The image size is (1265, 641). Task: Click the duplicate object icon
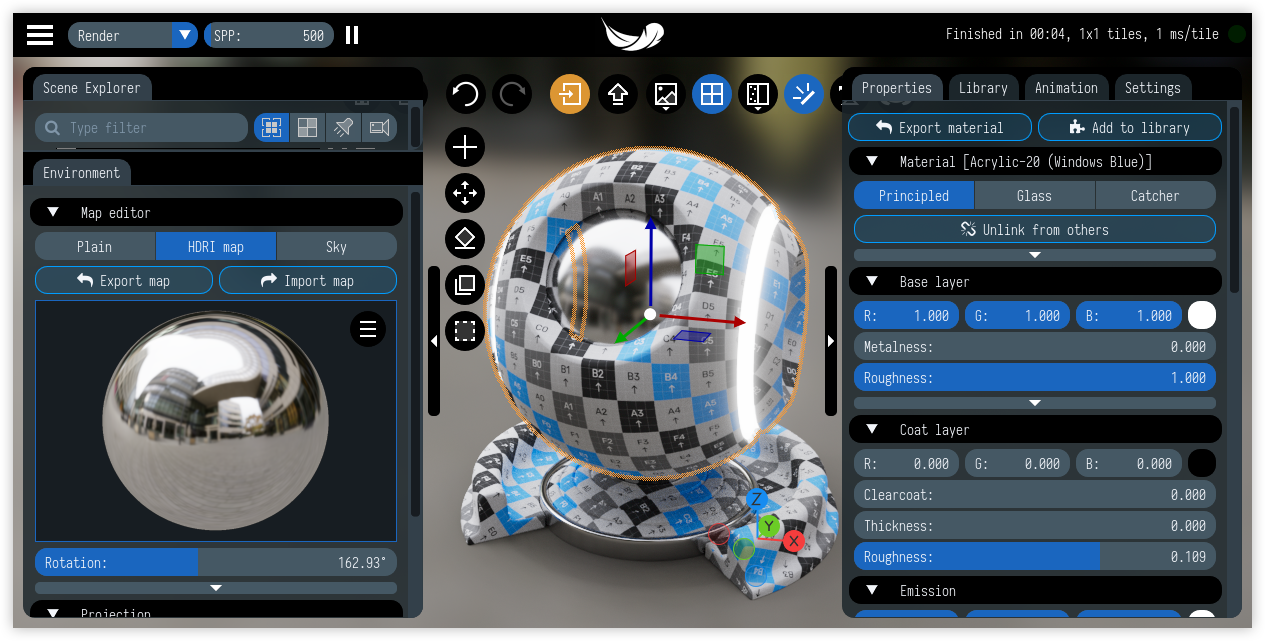coord(465,285)
